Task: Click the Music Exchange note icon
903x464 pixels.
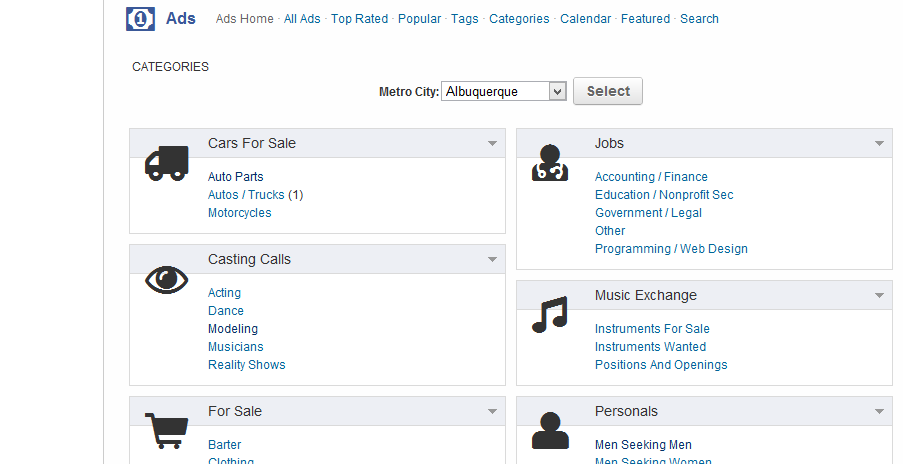Action: (x=550, y=314)
